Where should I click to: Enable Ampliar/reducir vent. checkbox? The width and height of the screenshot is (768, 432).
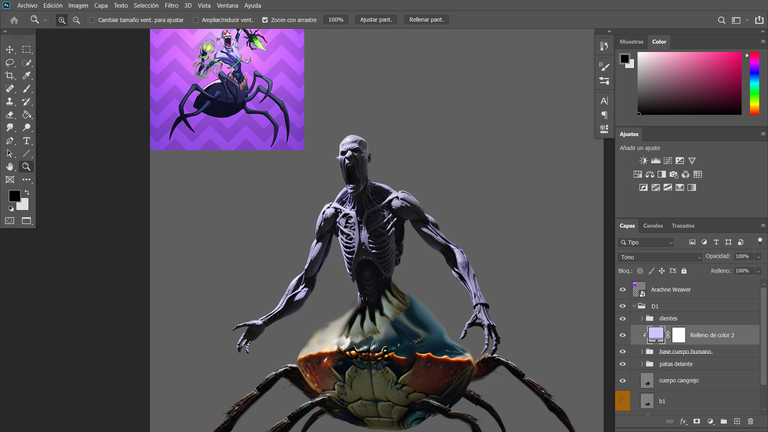(196, 20)
